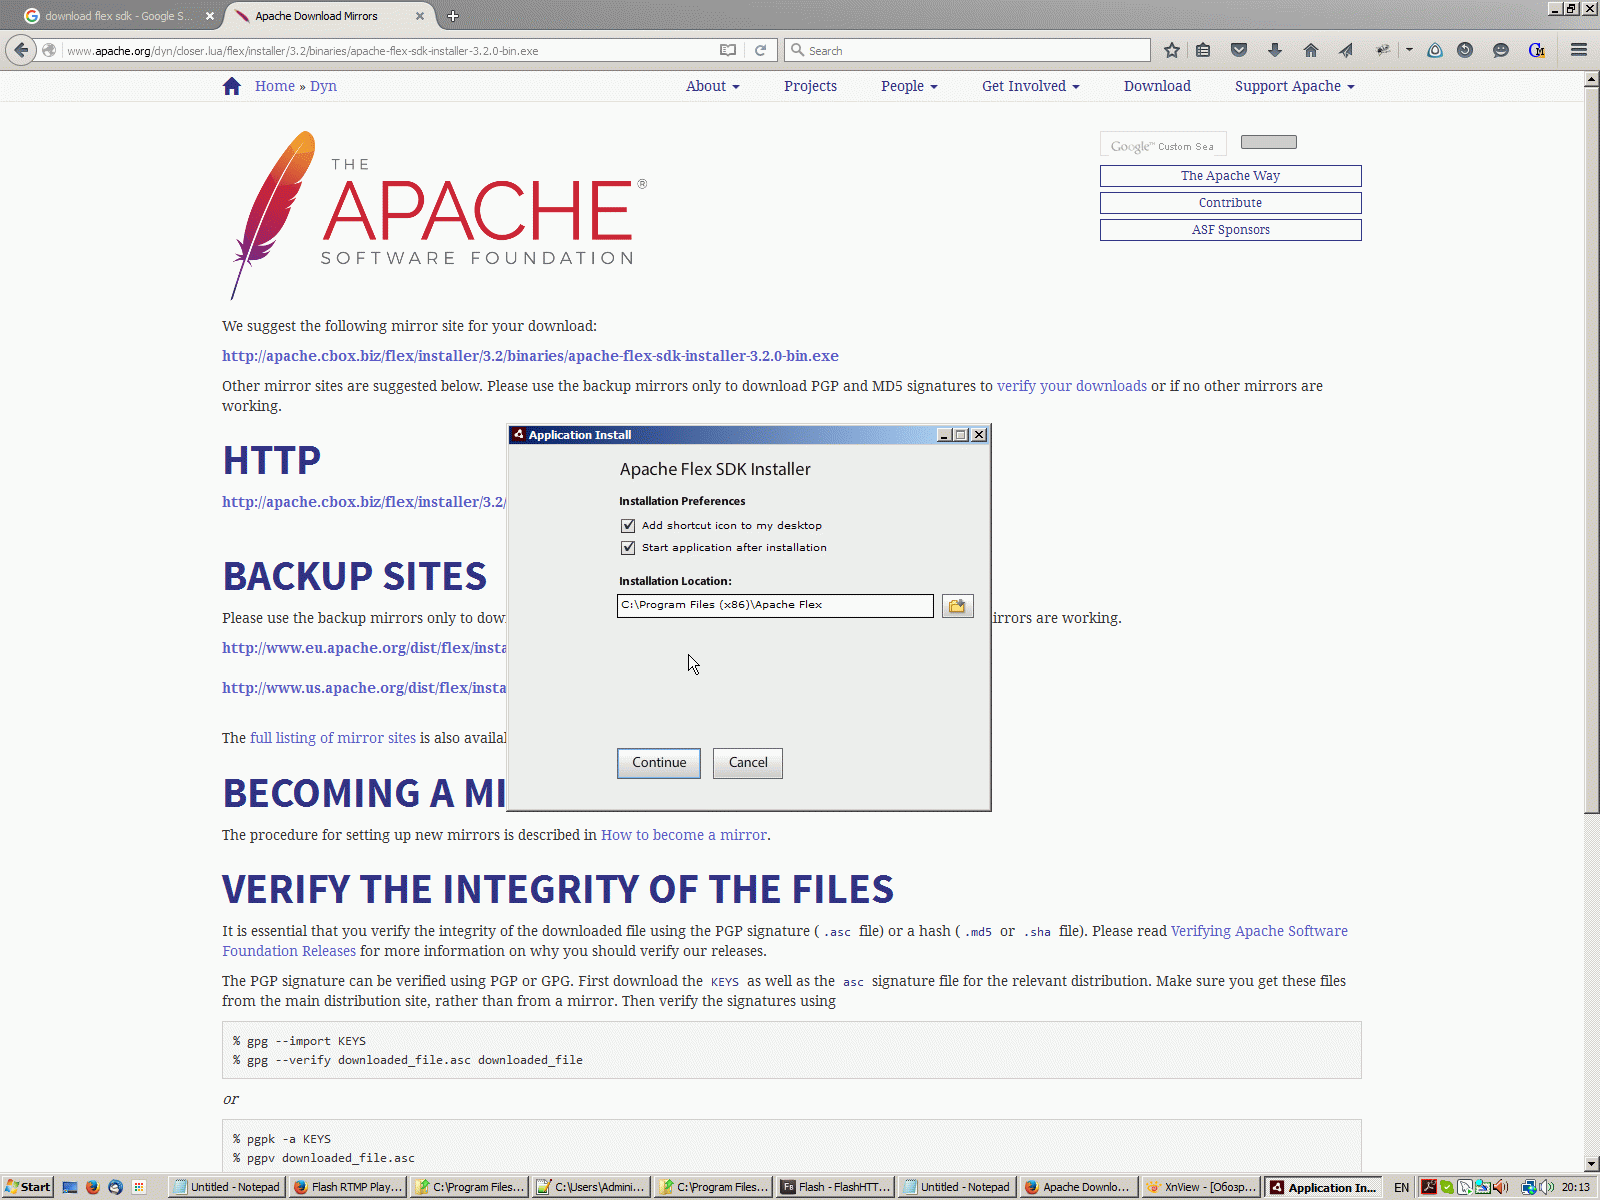This screenshot has height=1200, width=1600.
Task: Click the blue C extension toolbar icon
Action: (1537, 50)
